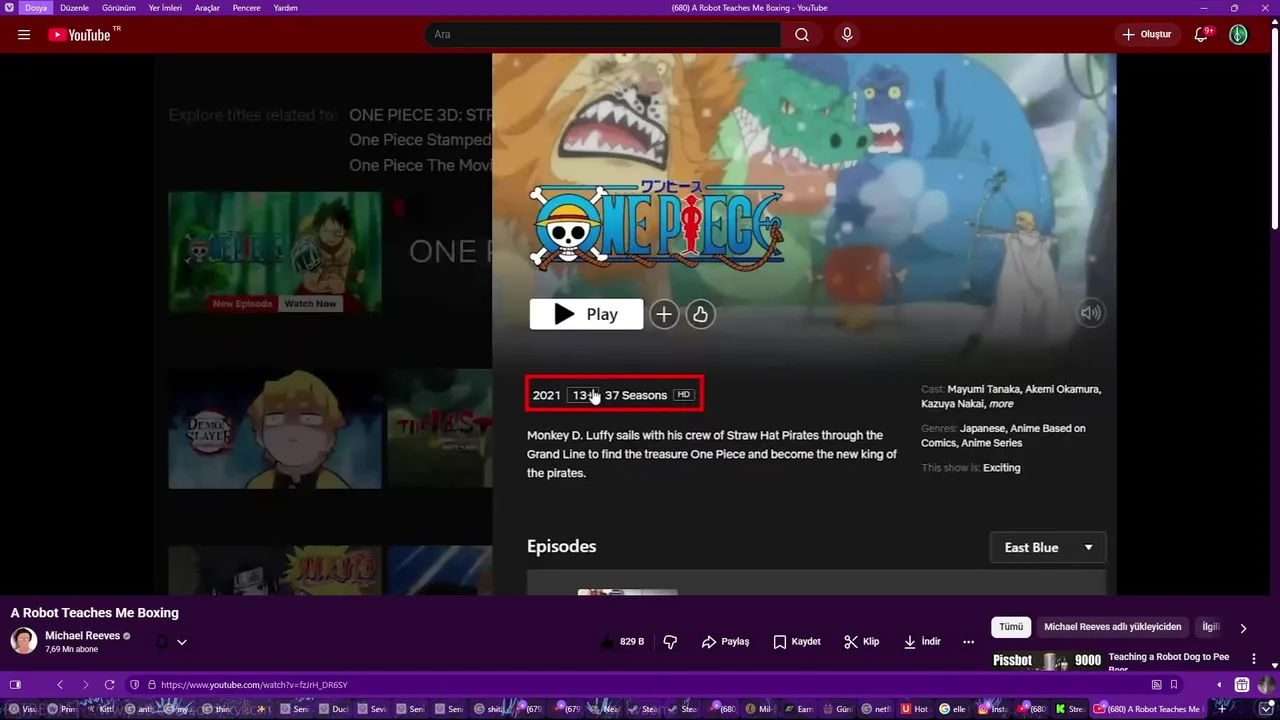The height and width of the screenshot is (720, 1280).
Task: Open Michael Reeves channel avatar
Action: (24, 641)
